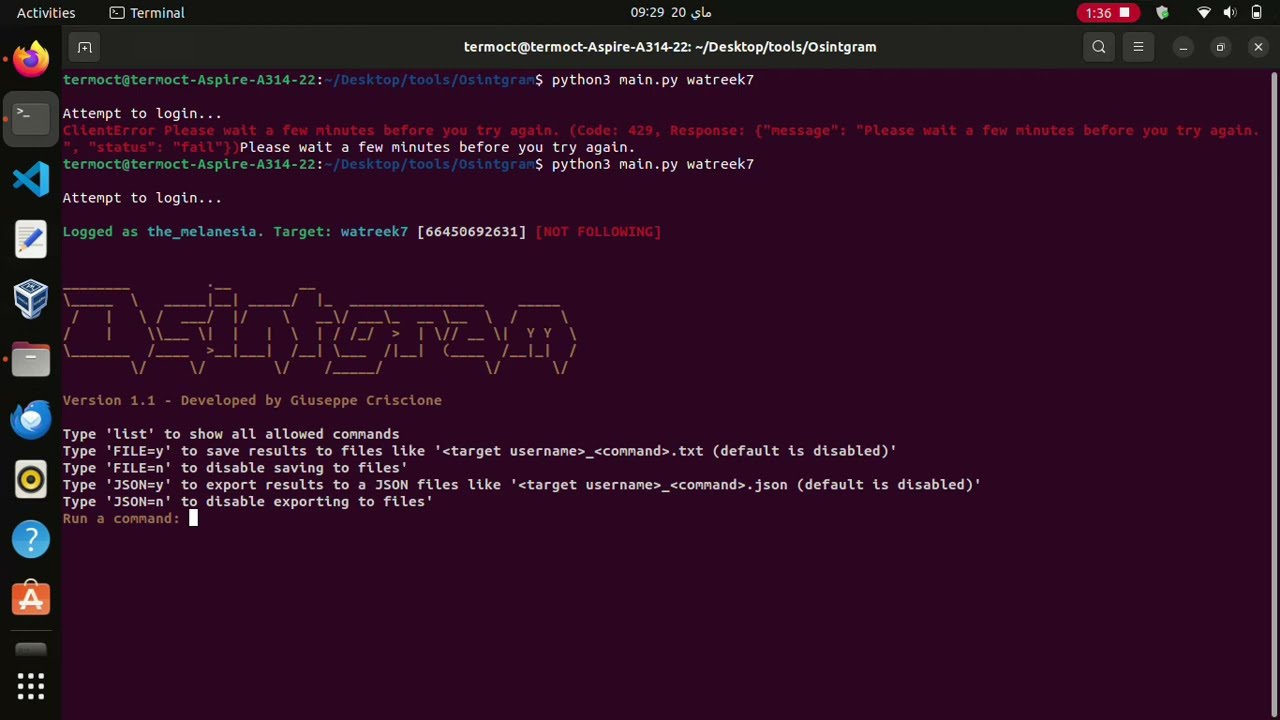Click the "Type 'JSON=n'" instruction line
This screenshot has height=720, width=1280.
coord(248,502)
